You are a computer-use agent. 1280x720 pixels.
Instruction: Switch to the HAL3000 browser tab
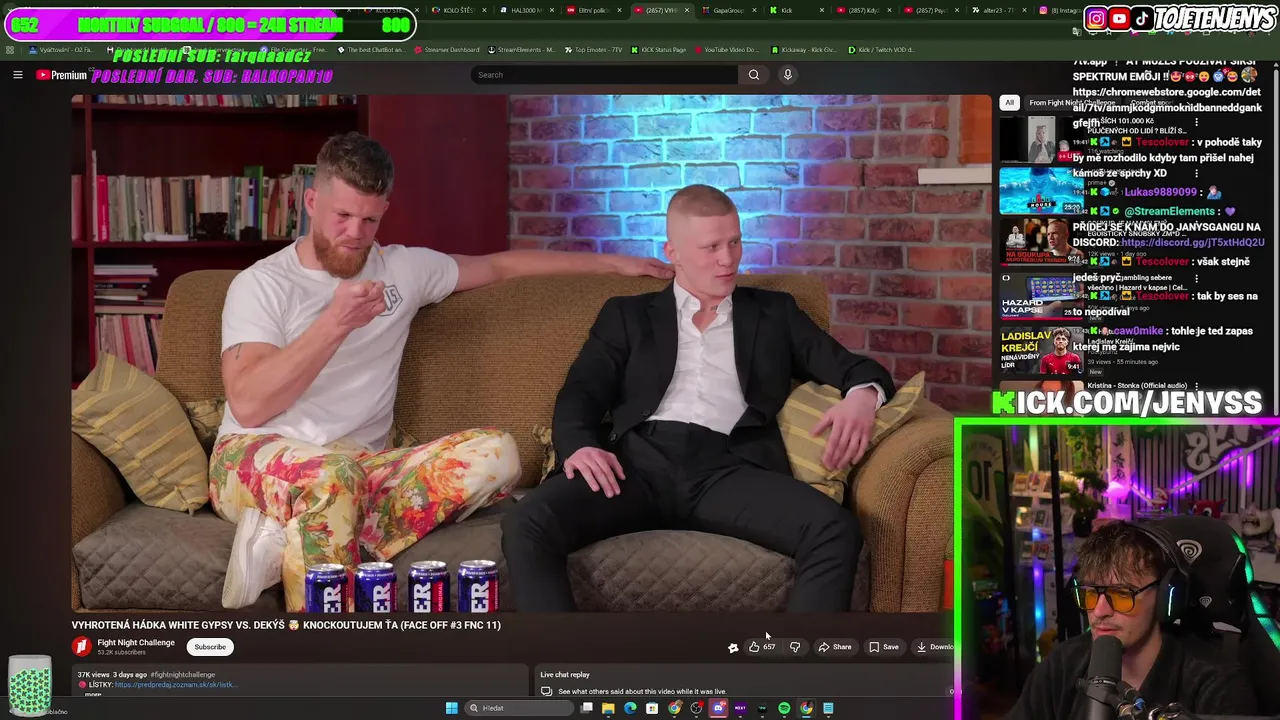tap(527, 10)
